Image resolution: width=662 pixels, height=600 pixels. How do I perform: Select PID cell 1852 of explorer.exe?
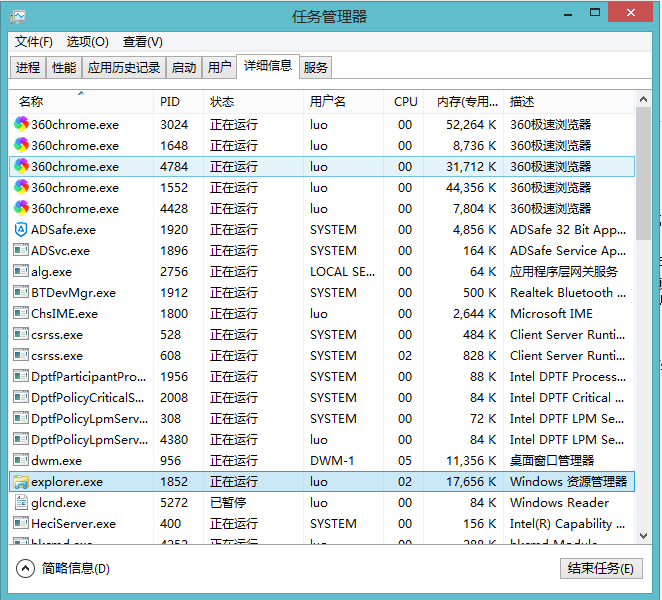coord(174,481)
